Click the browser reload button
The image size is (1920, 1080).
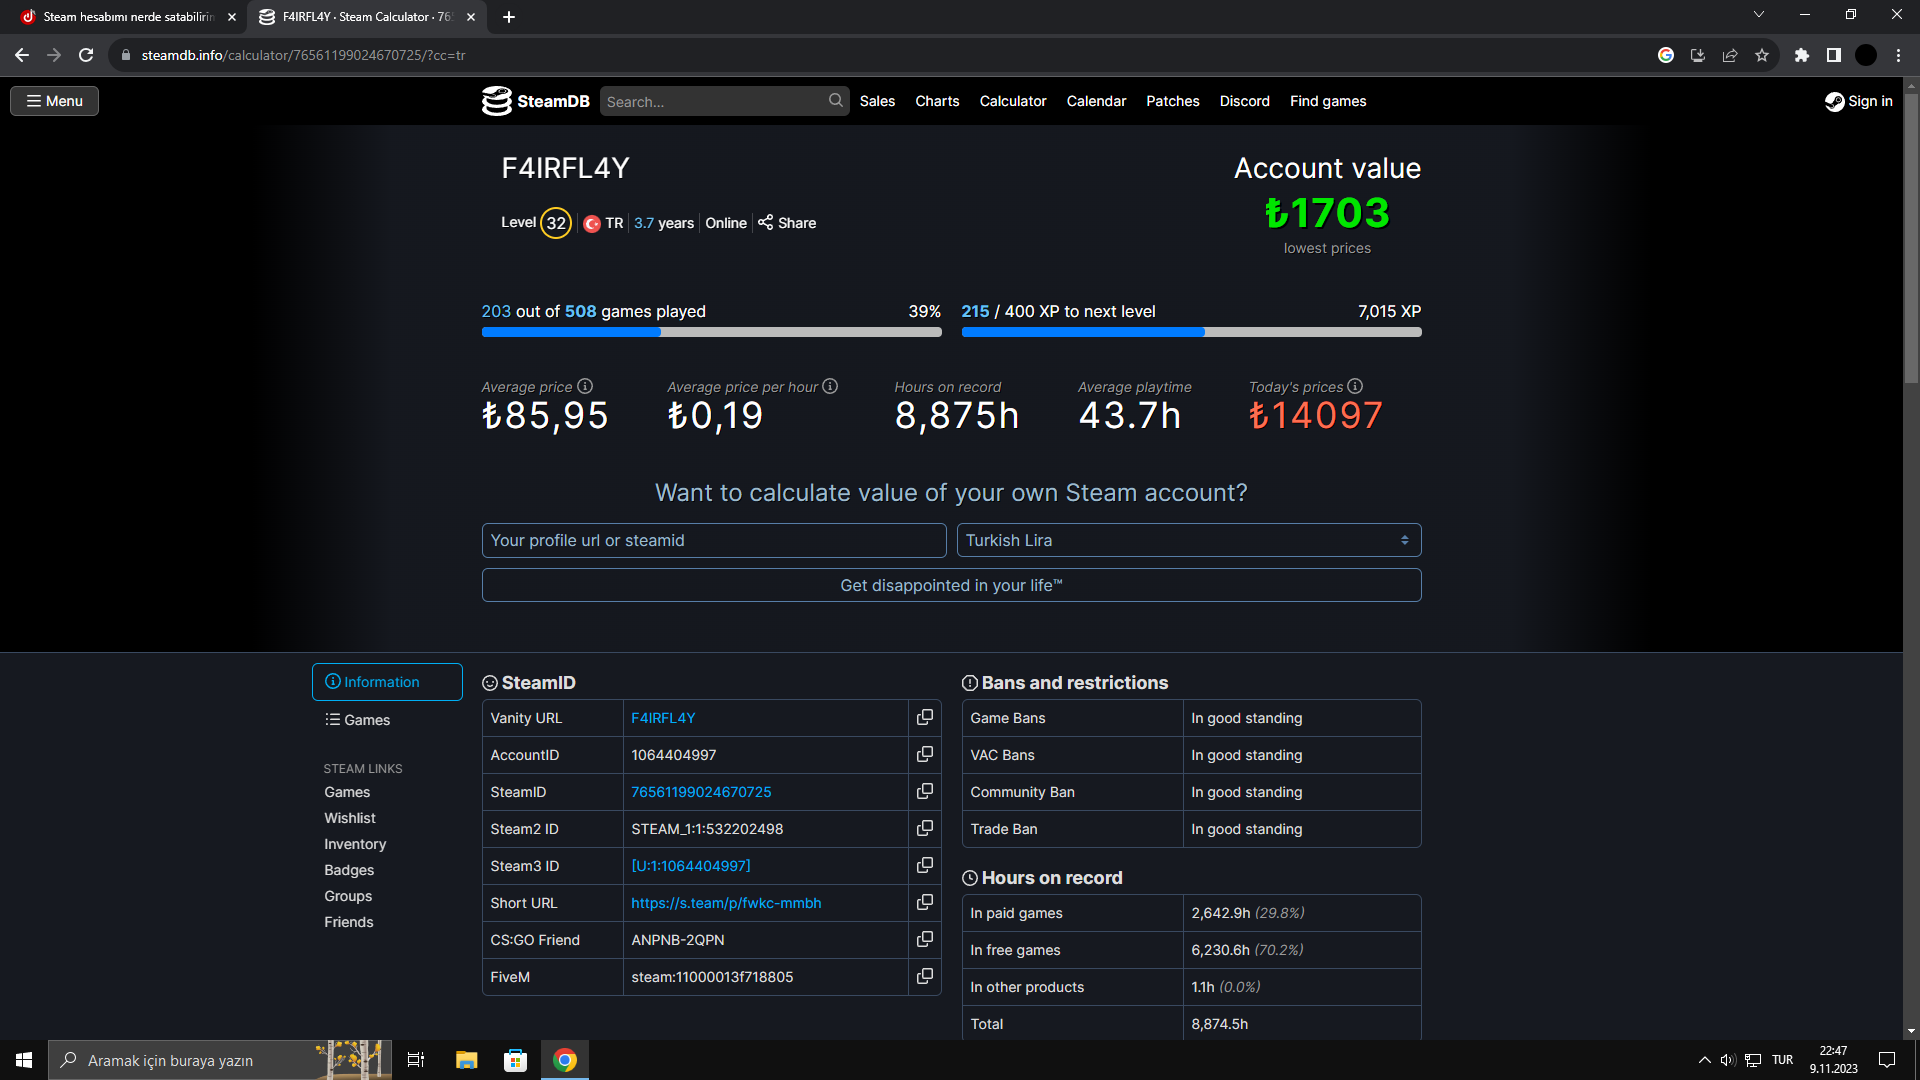tap(86, 55)
